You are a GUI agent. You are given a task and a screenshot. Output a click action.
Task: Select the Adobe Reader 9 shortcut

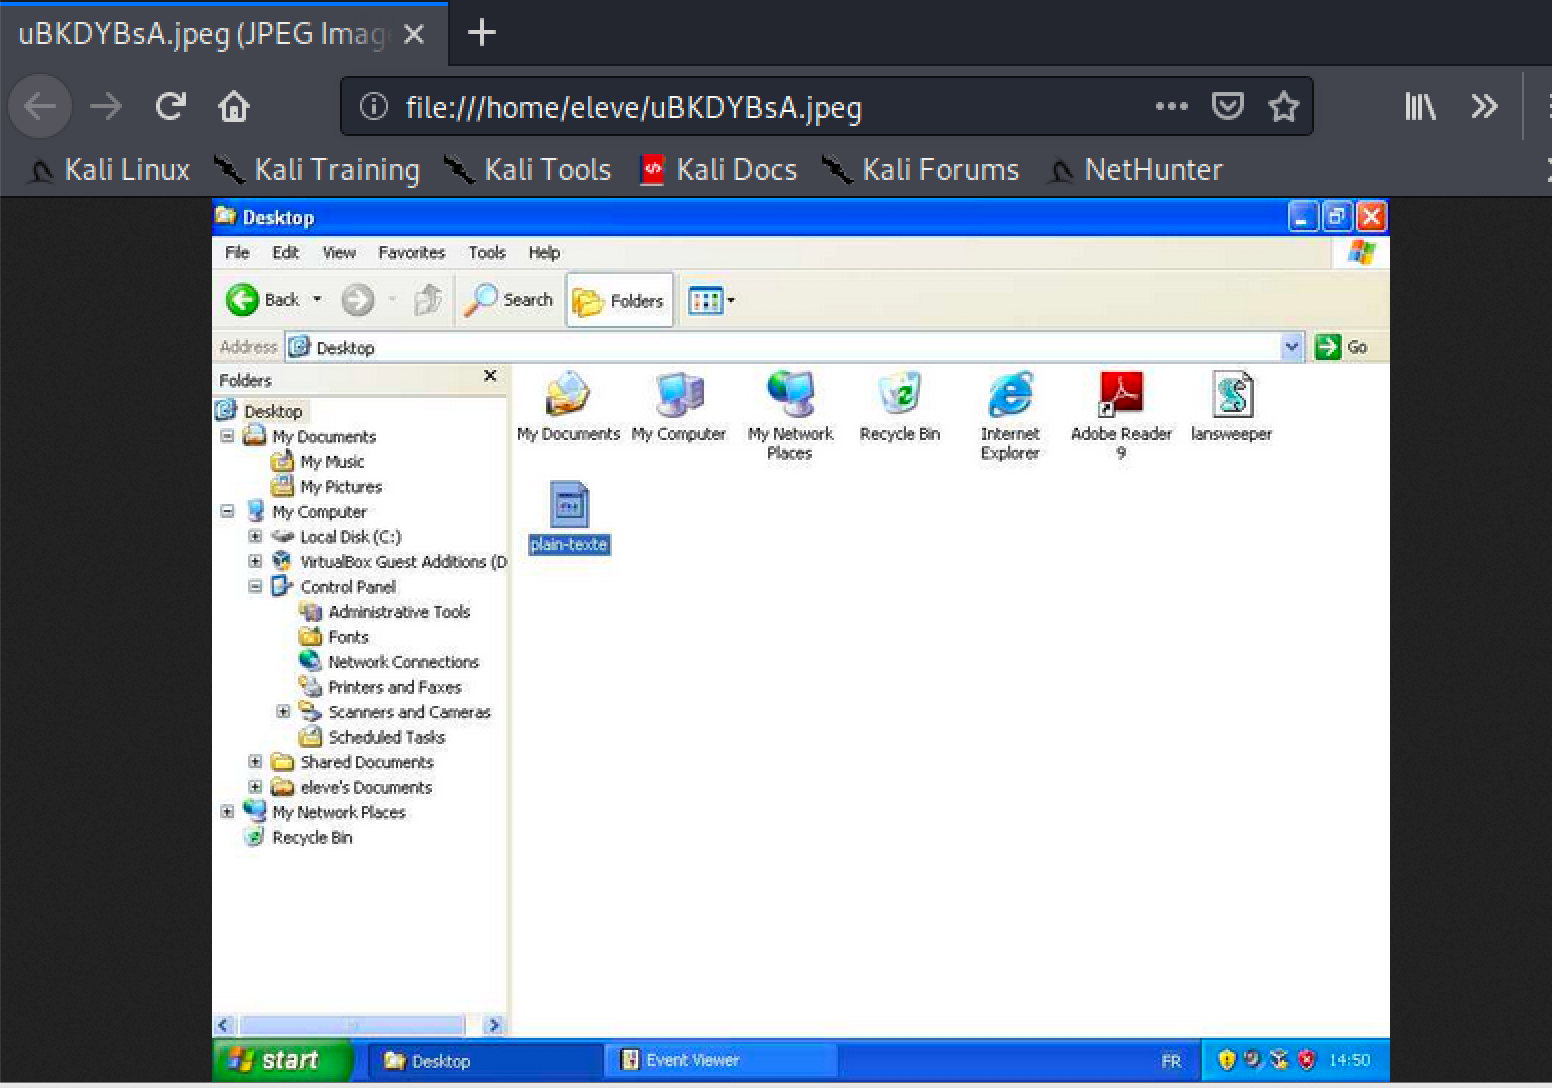coord(1121,415)
